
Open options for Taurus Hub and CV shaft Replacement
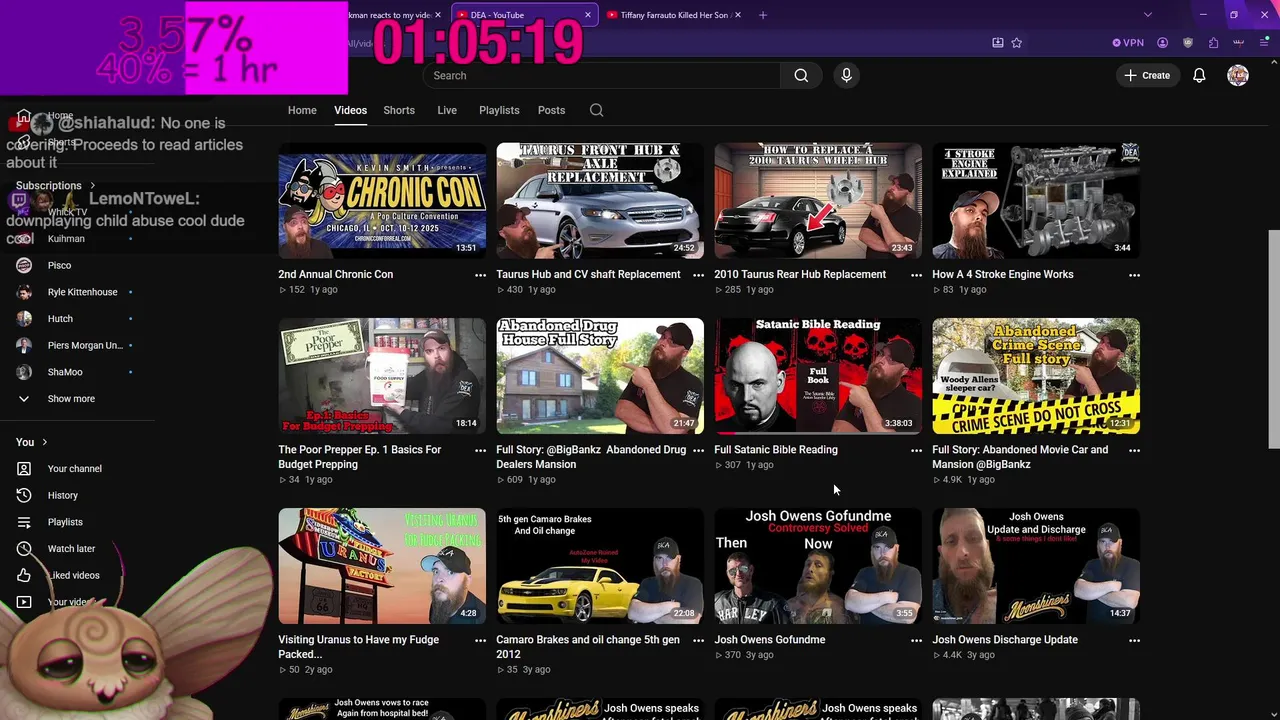[698, 275]
